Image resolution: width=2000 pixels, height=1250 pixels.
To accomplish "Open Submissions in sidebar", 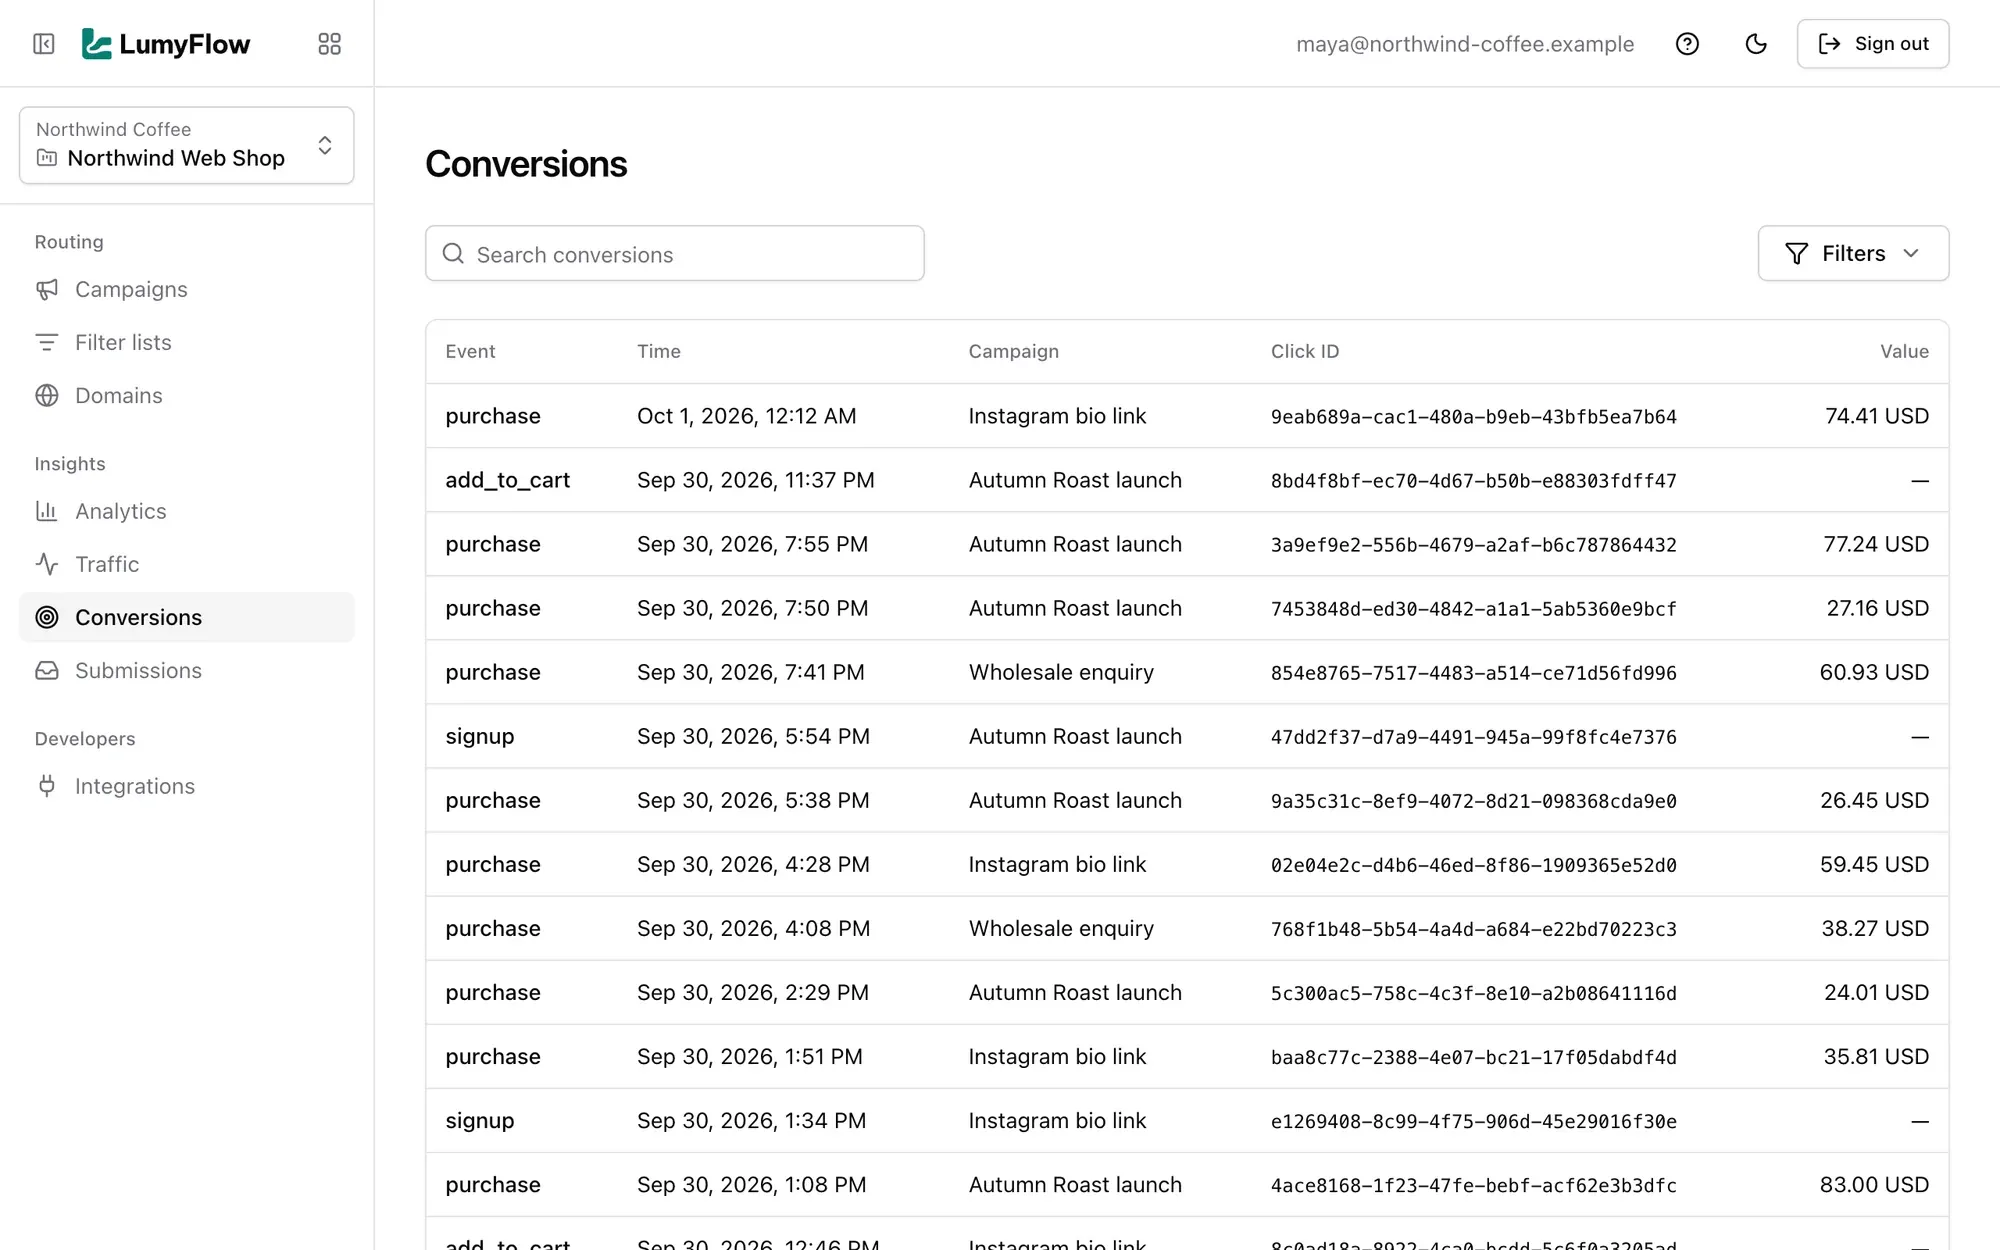I will tap(187, 670).
